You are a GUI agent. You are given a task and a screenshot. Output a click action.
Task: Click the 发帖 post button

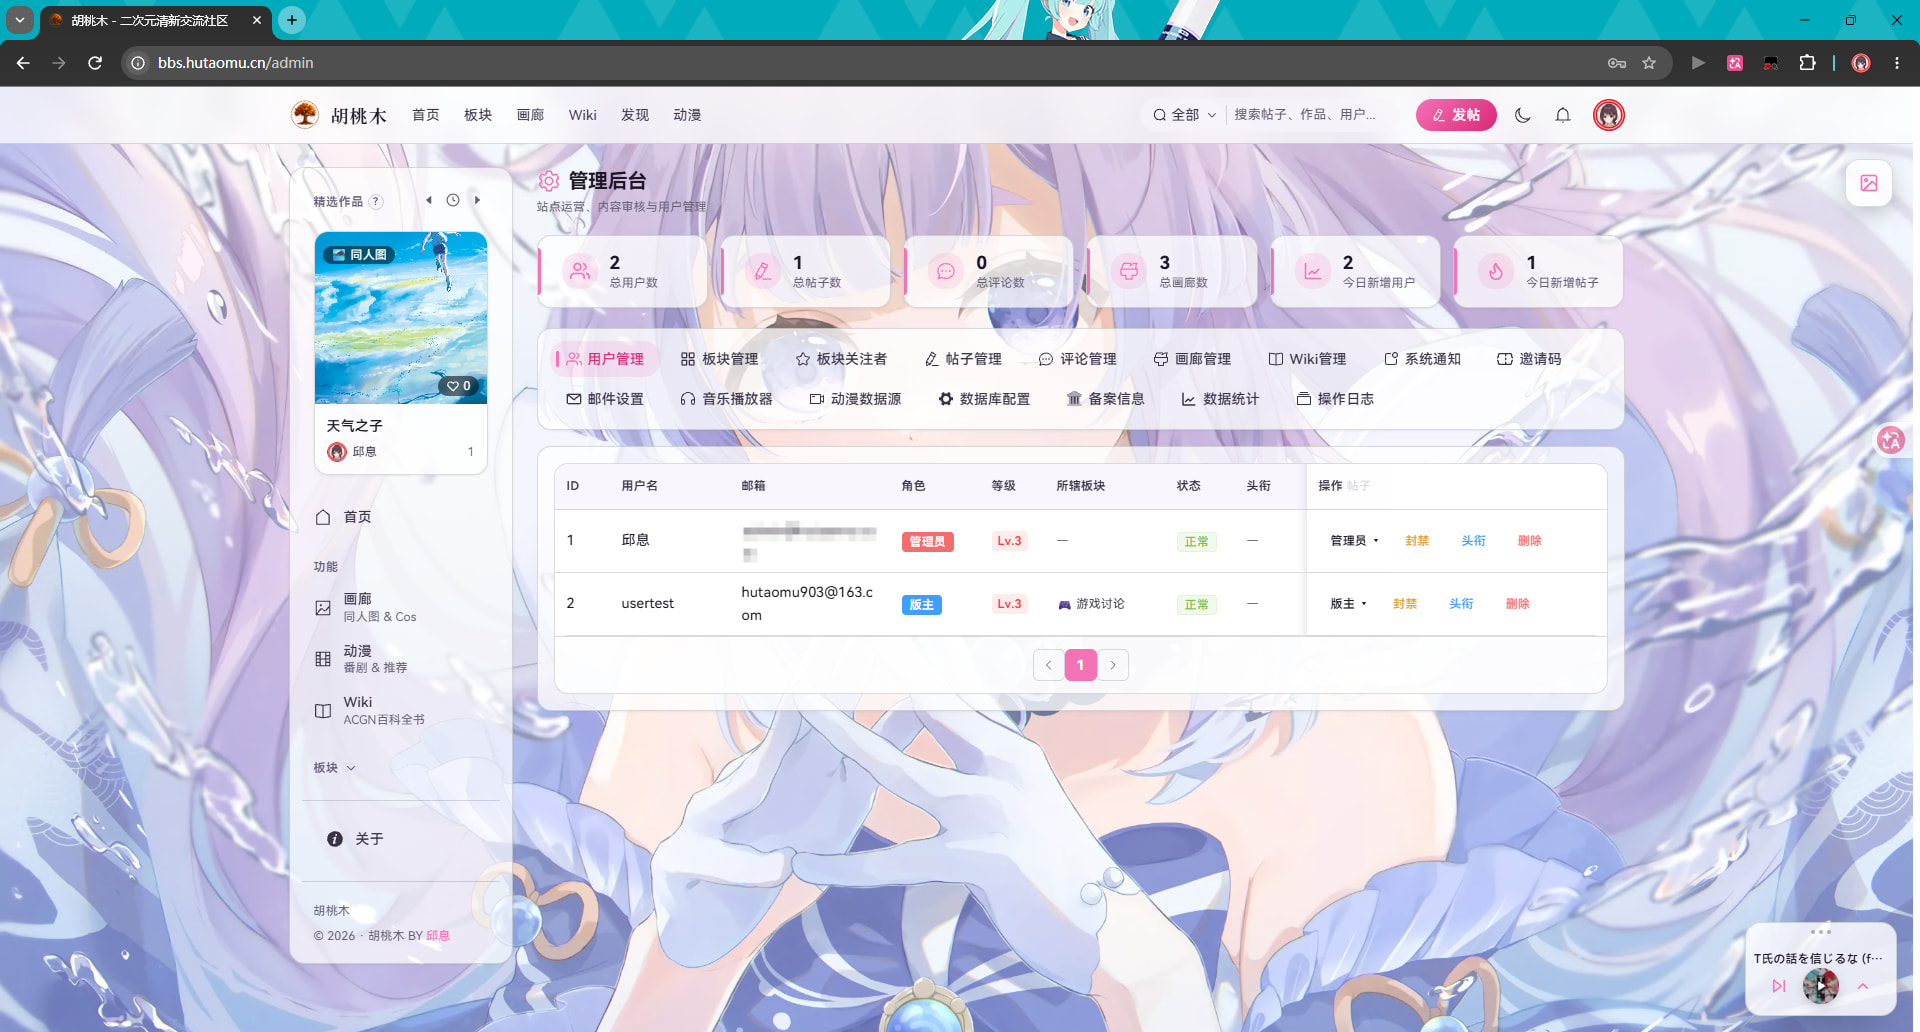click(1456, 115)
